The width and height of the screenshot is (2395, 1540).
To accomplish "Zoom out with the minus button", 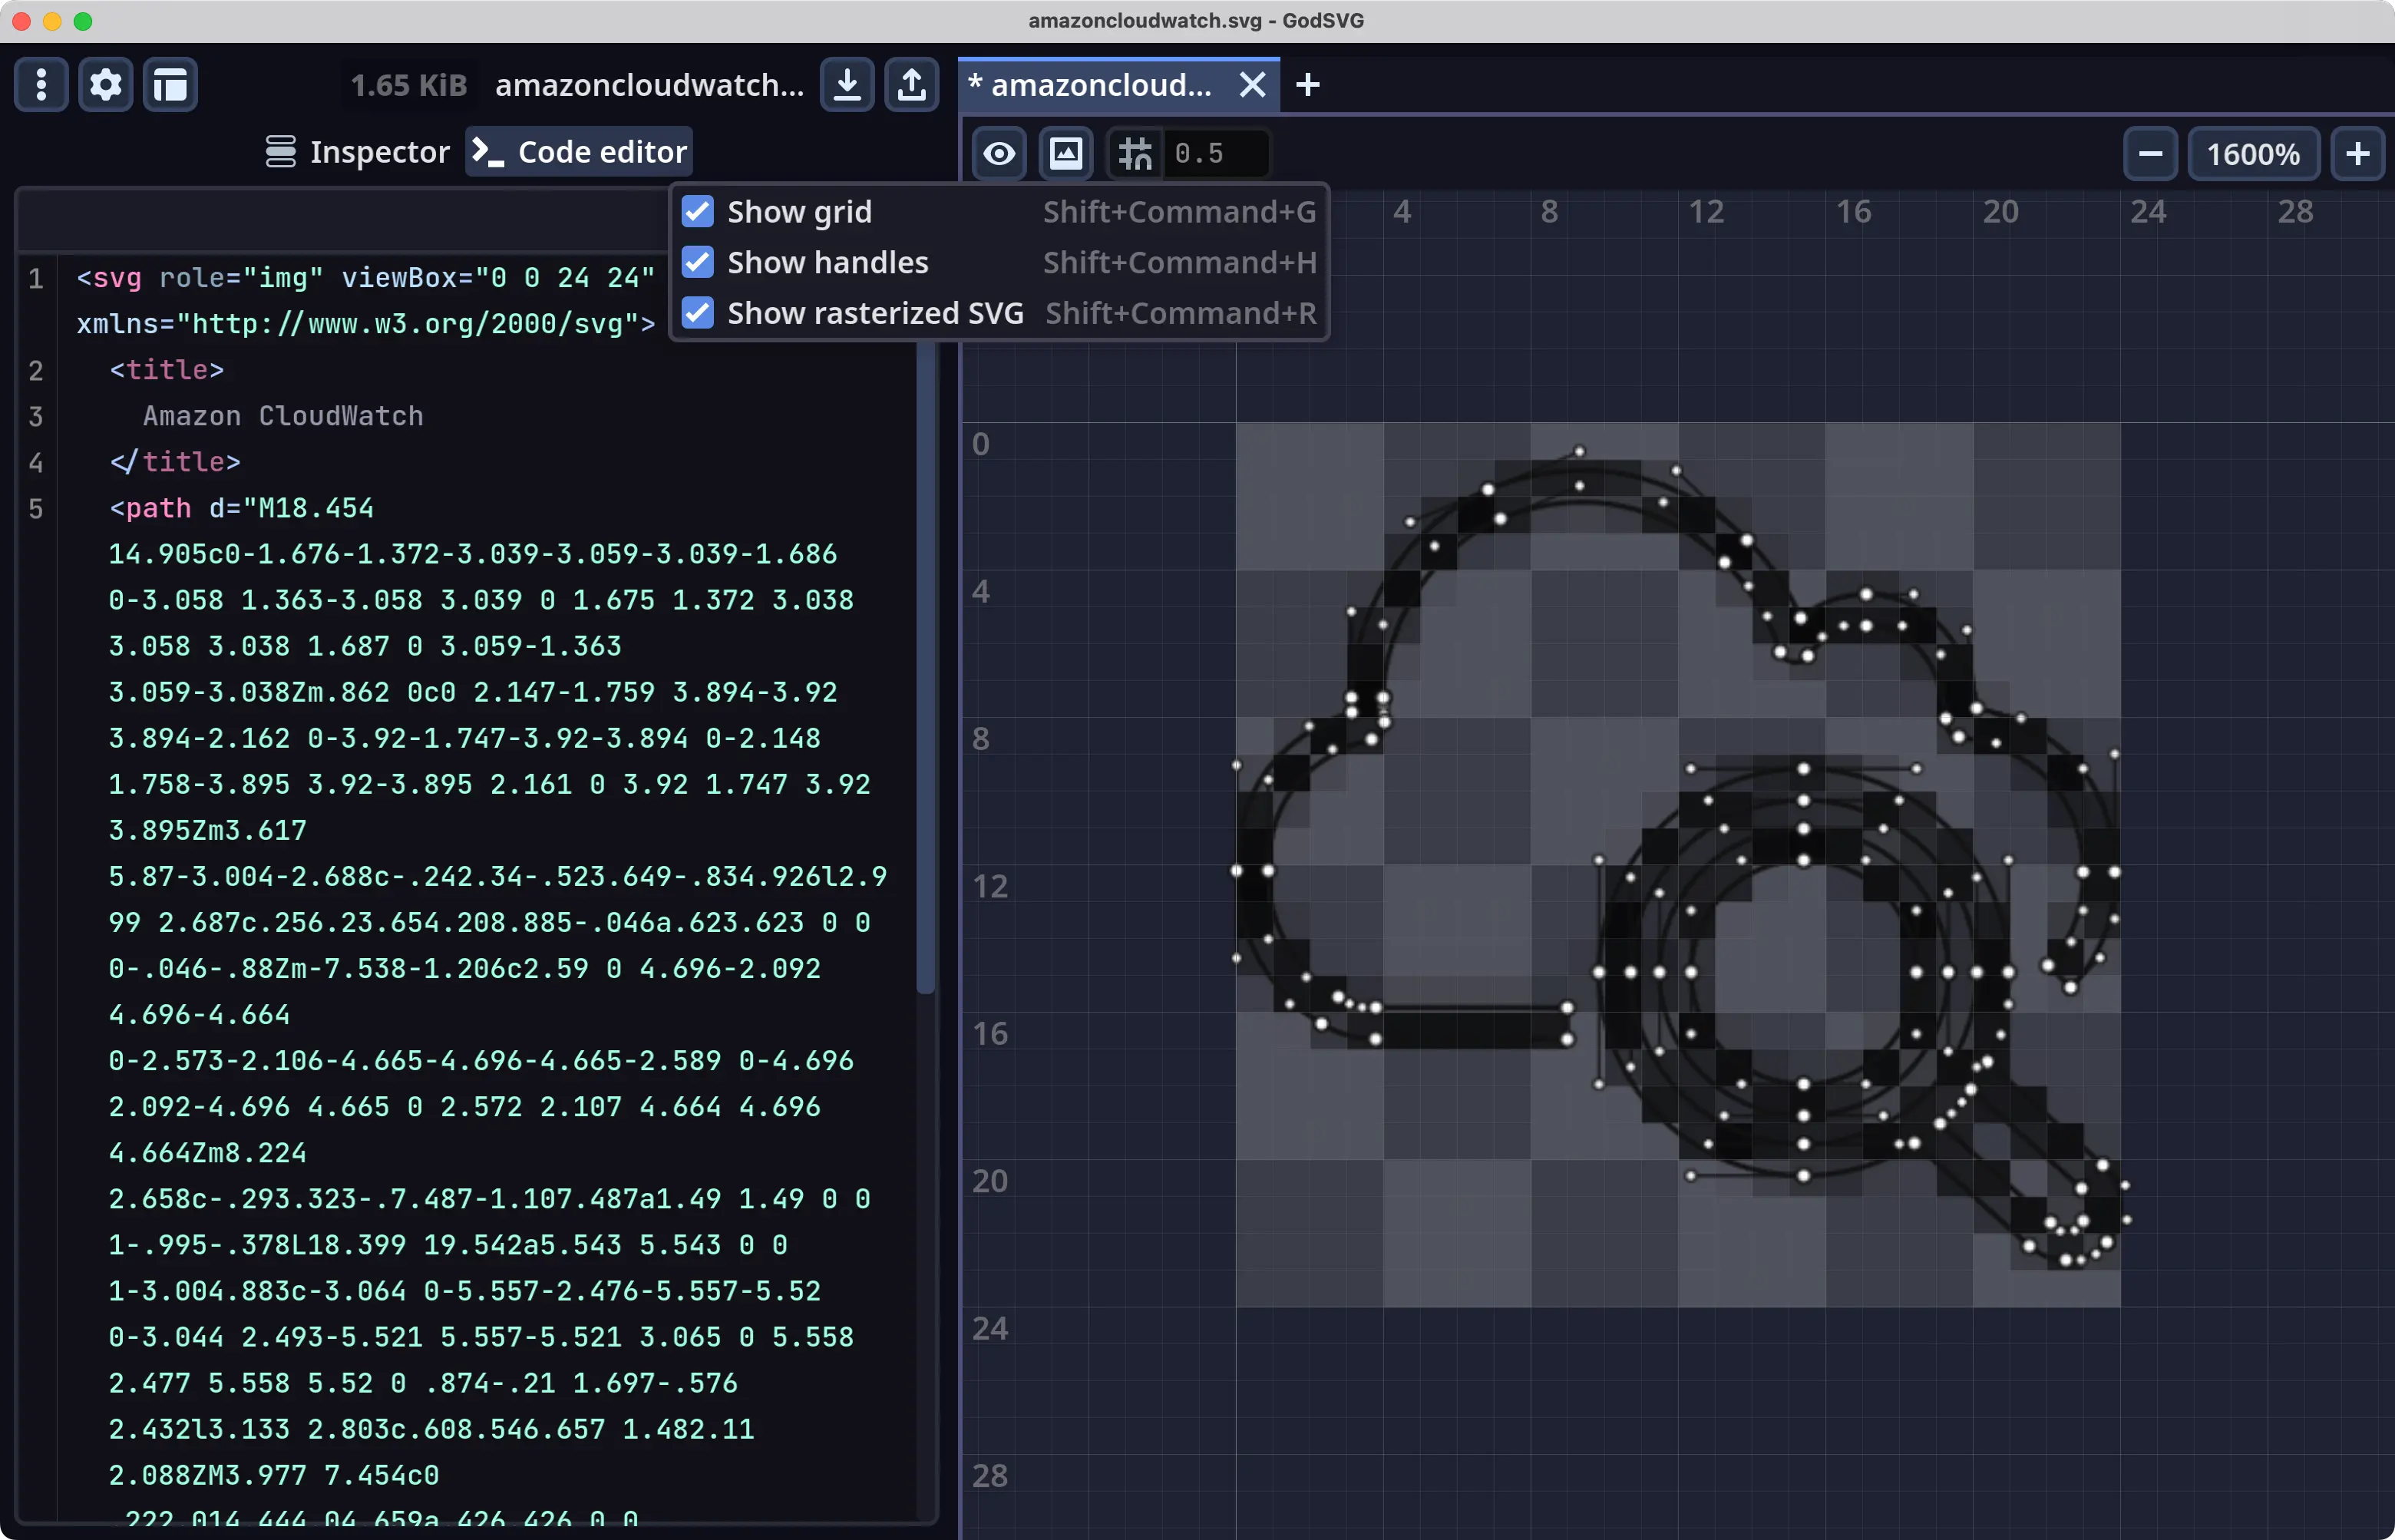I will (2149, 153).
